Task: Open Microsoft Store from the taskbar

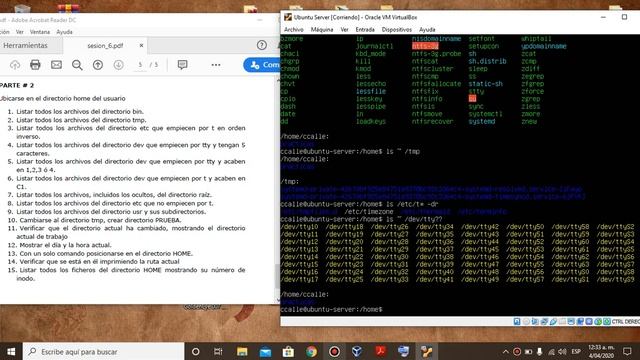Action: pos(288,351)
